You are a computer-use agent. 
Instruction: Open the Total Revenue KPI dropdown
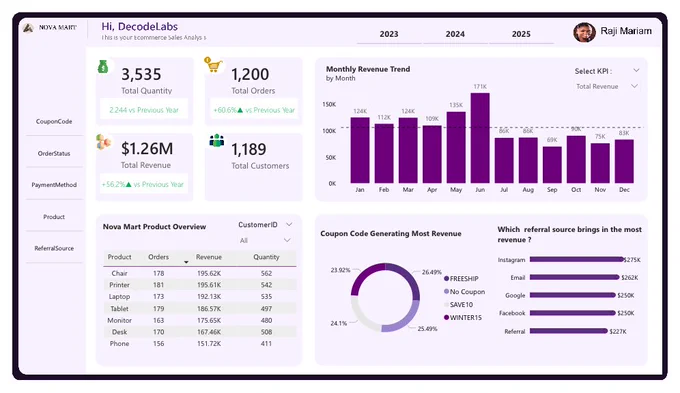[606, 86]
